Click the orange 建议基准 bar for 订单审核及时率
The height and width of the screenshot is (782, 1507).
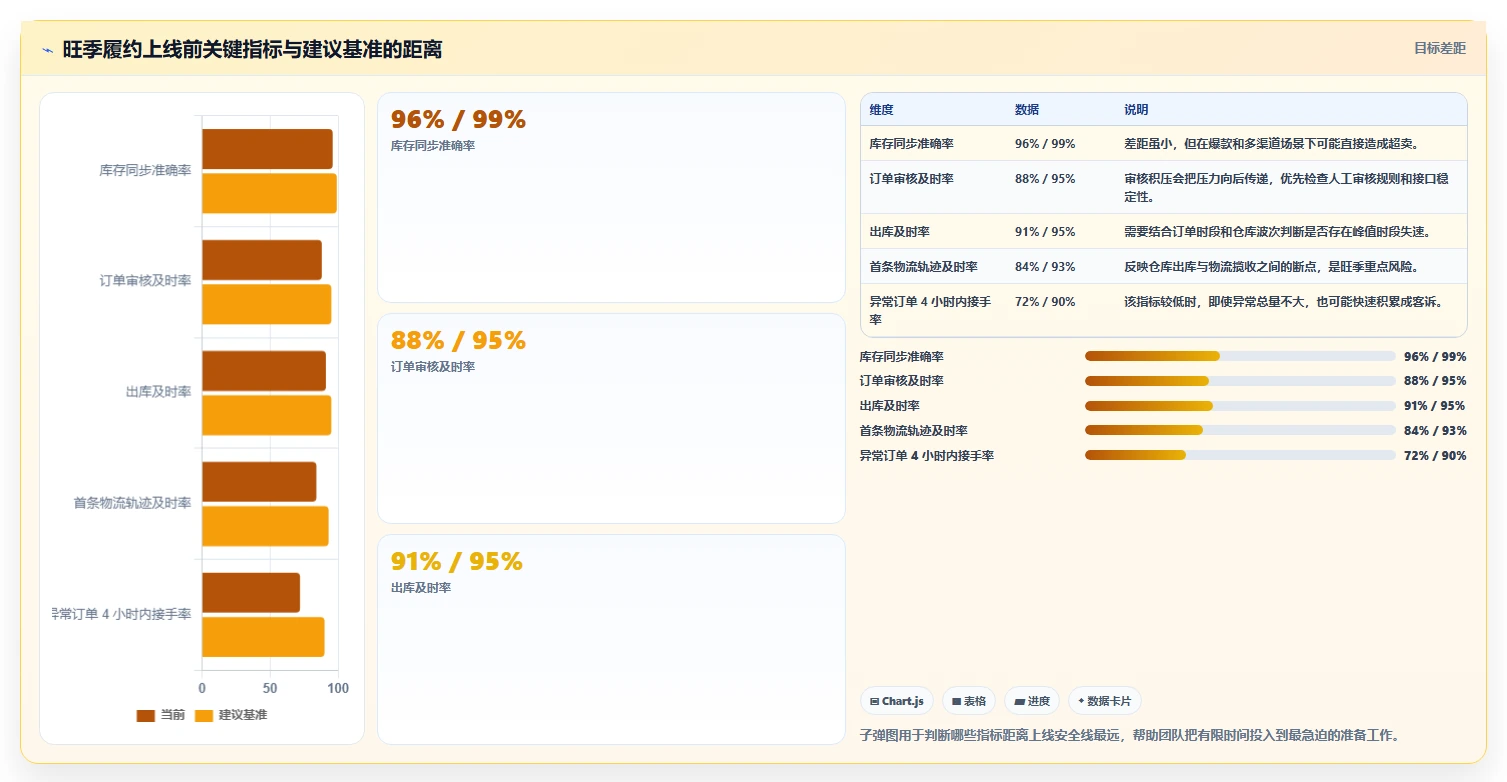click(266, 304)
